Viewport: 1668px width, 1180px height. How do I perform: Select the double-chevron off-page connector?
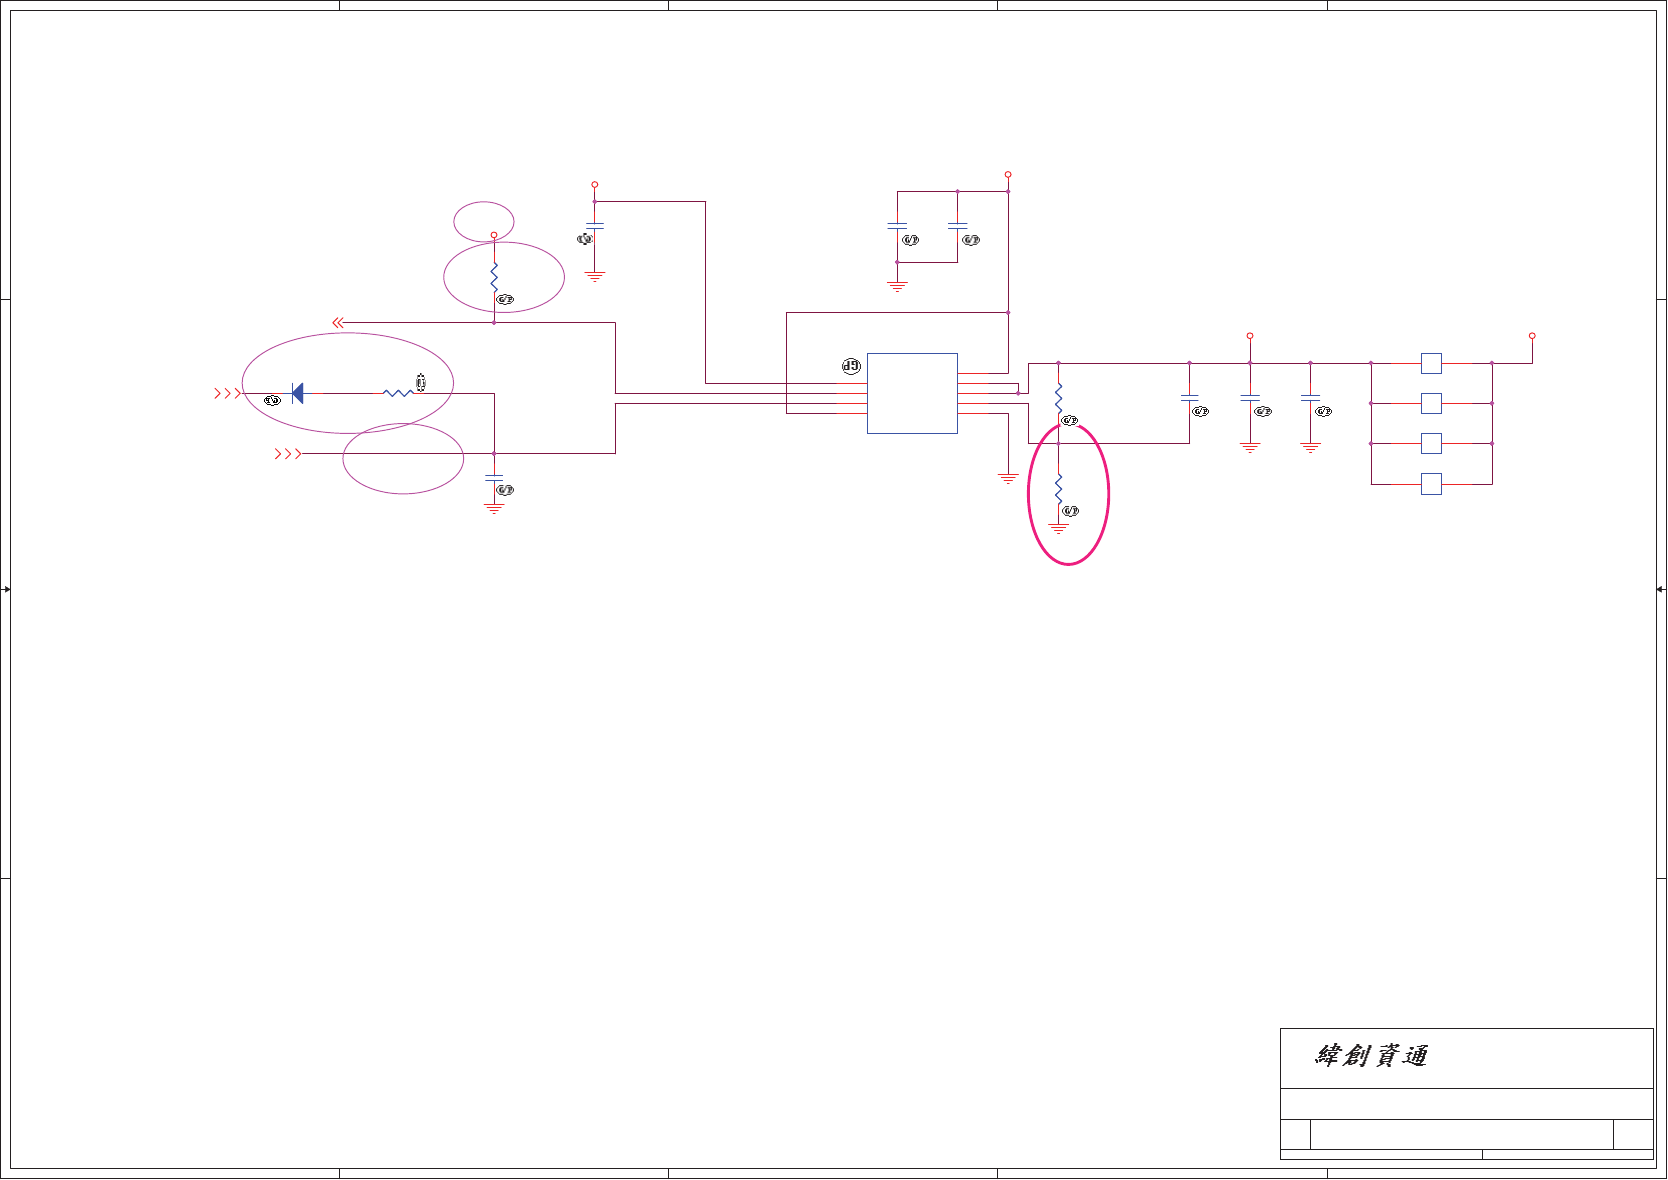point(338,323)
